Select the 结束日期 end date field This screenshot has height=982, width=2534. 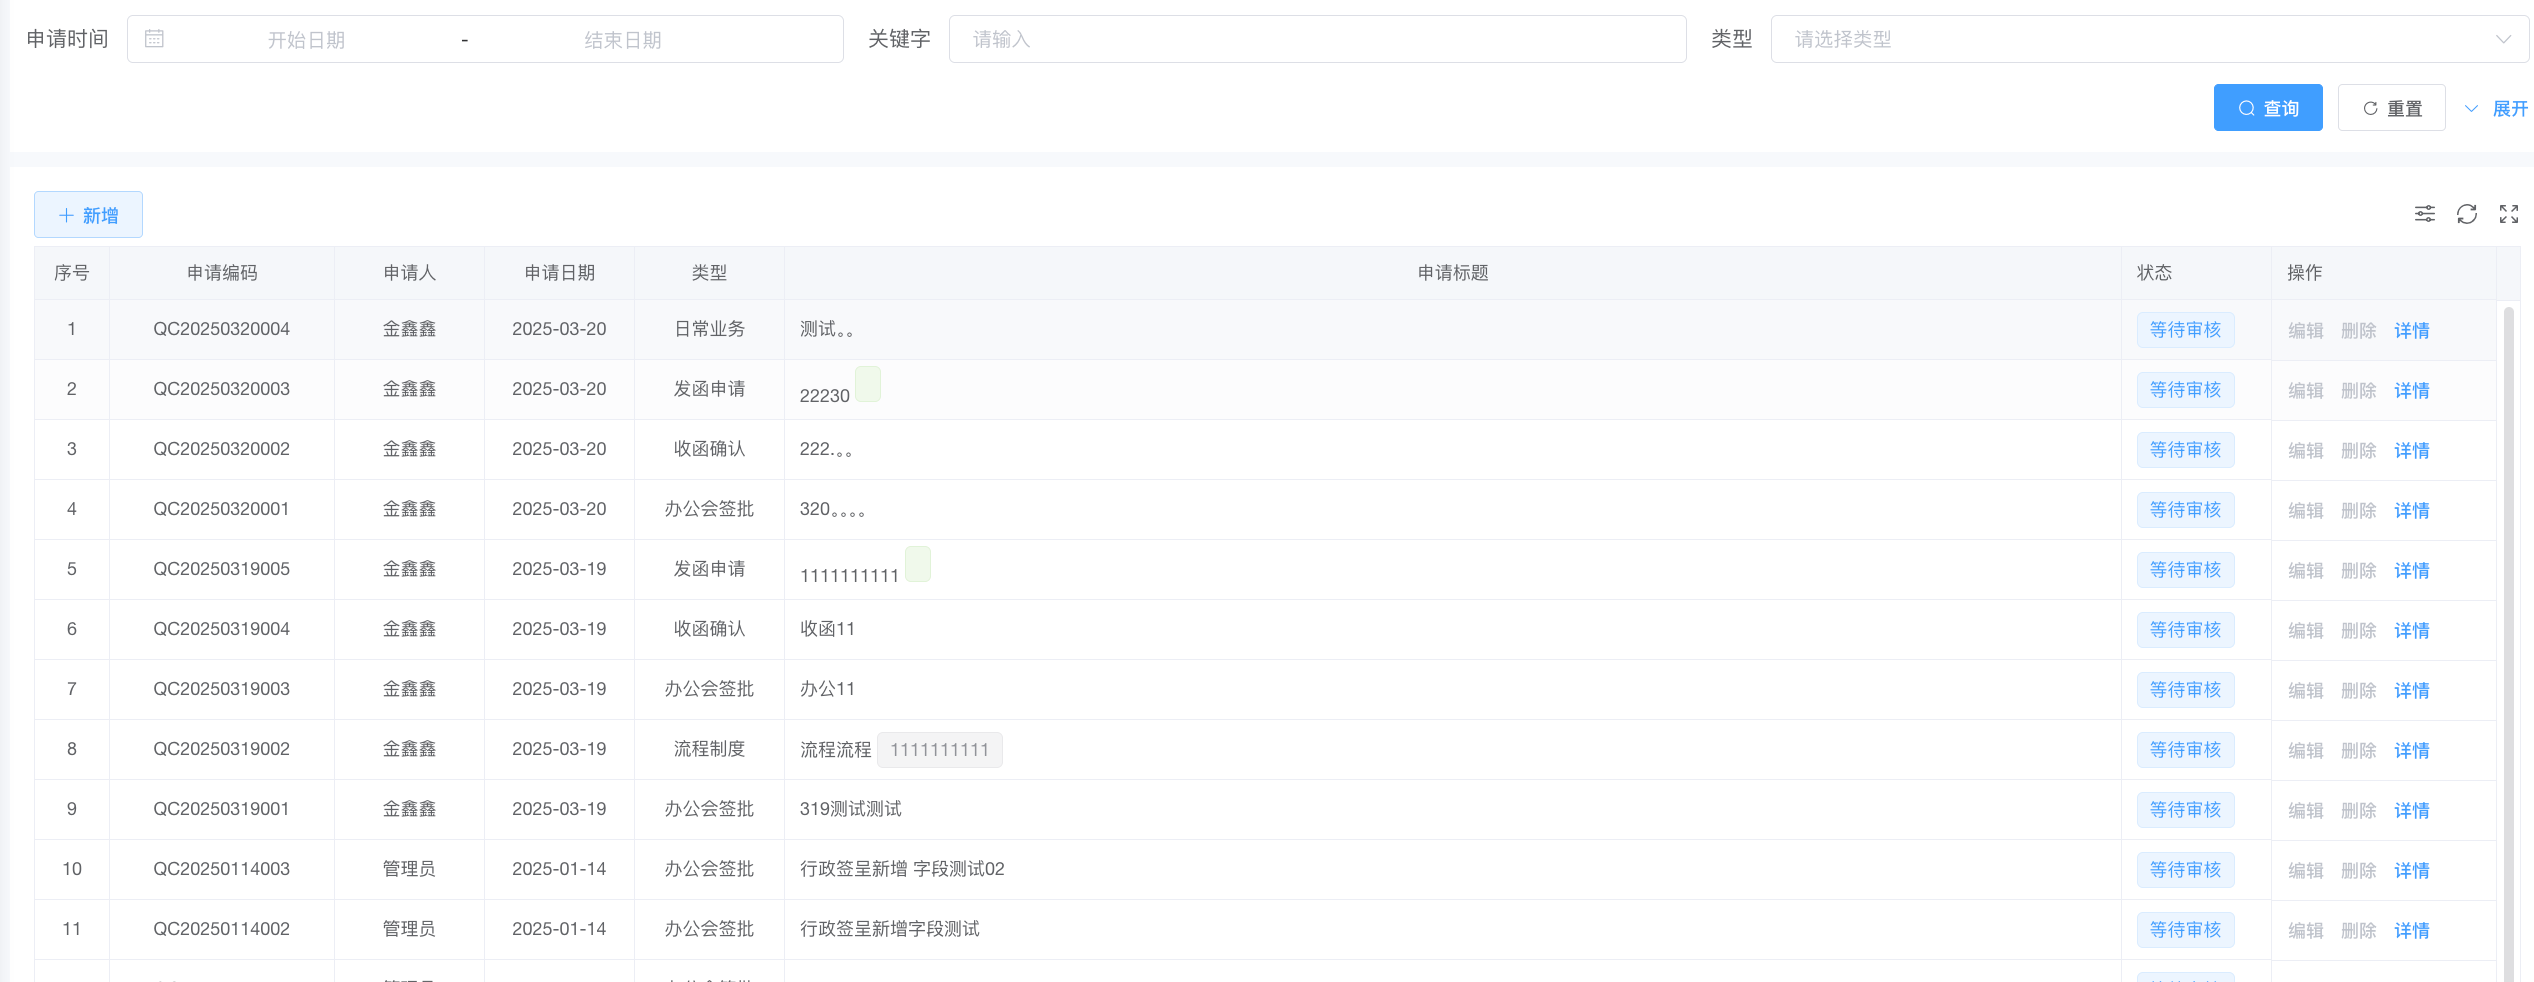coord(622,40)
